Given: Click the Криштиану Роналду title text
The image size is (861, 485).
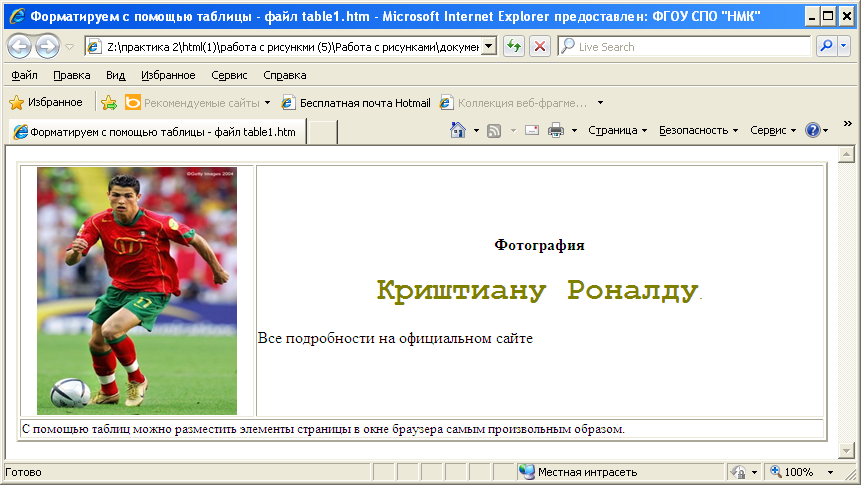Looking at the screenshot, I should coord(537,290).
